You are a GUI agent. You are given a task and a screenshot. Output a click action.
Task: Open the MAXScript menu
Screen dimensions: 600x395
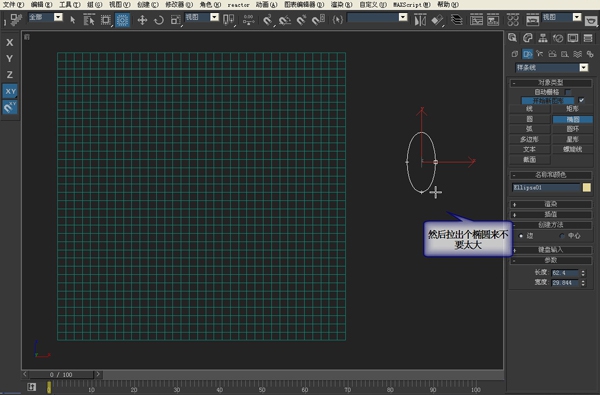pos(412,5)
